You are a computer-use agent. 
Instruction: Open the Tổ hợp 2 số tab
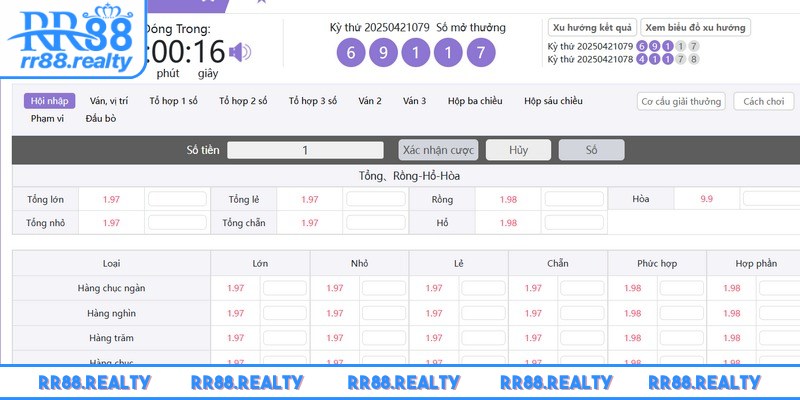(243, 101)
